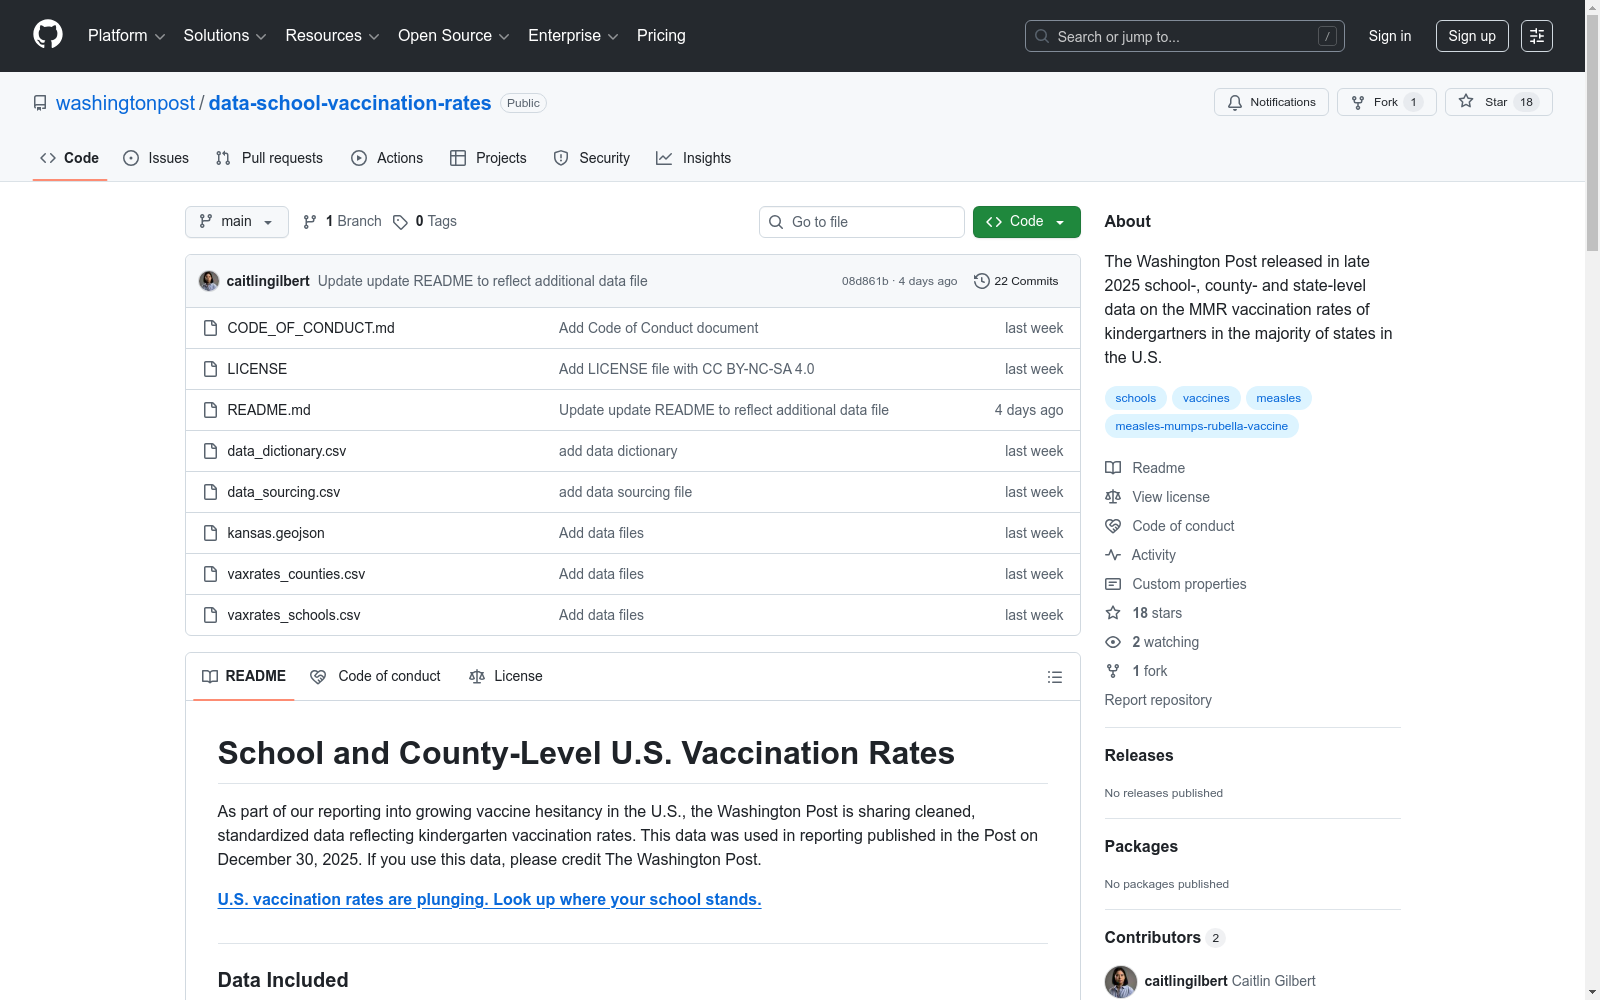Expand the Enterprise menu
This screenshot has height=1000, width=1600.
point(573,36)
